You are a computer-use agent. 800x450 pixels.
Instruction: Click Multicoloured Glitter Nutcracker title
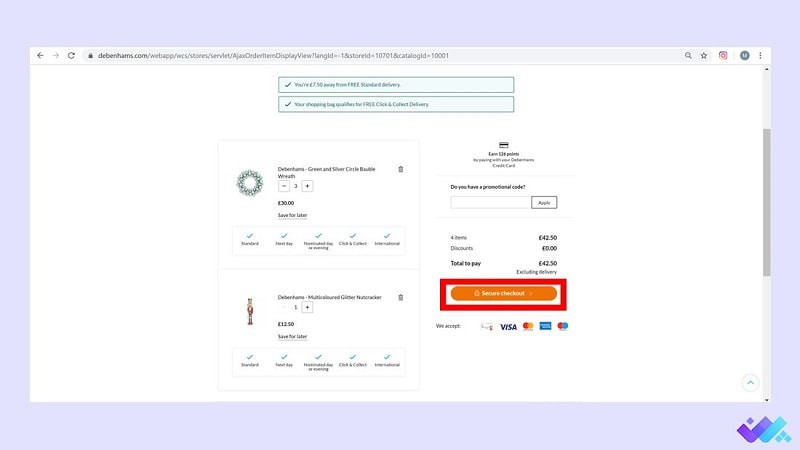pyautogui.click(x=330, y=297)
